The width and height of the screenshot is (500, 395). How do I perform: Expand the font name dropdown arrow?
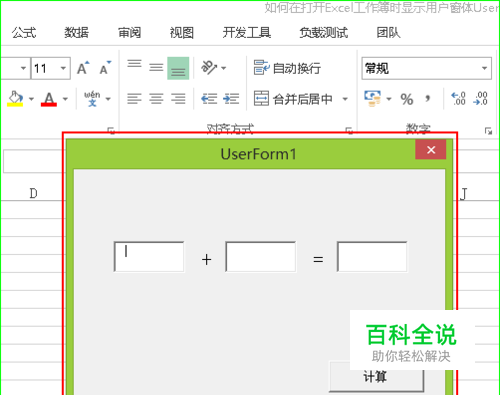pyautogui.click(x=23, y=68)
